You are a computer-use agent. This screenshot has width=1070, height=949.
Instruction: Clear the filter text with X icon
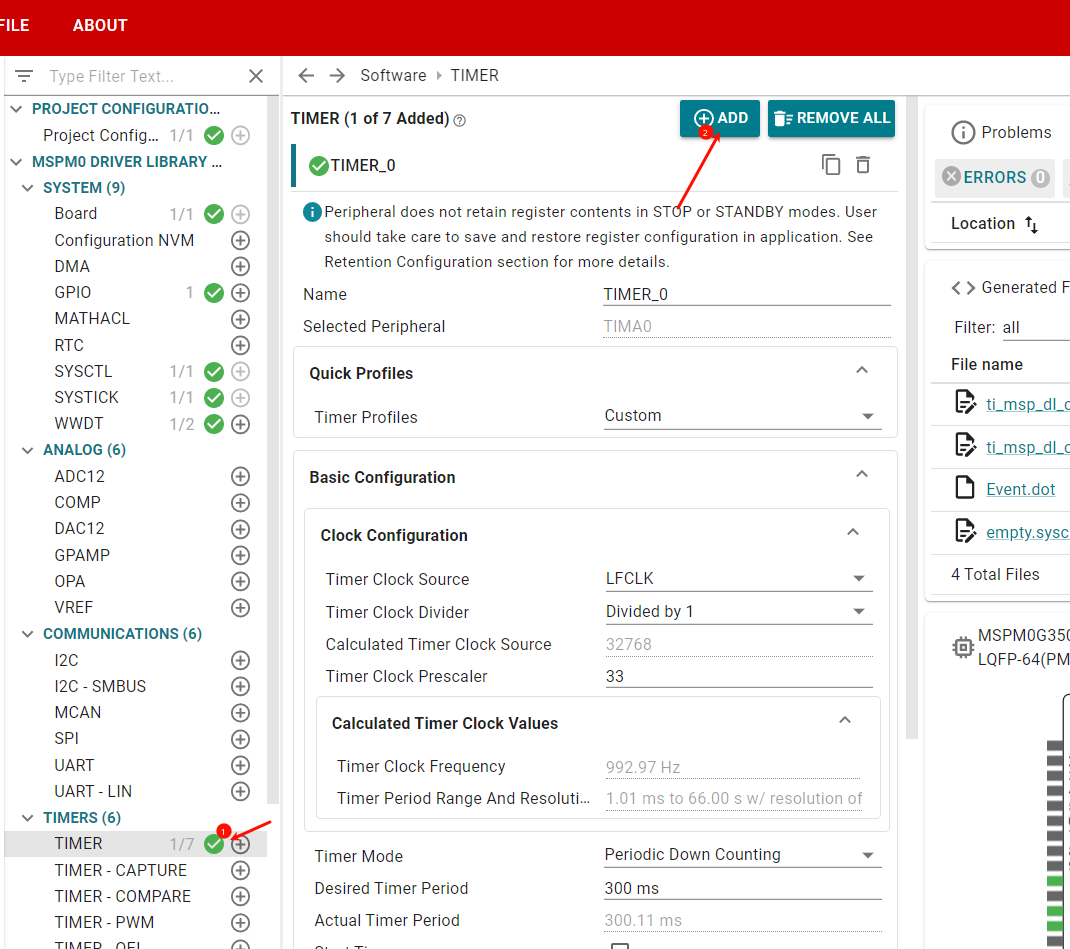256,76
